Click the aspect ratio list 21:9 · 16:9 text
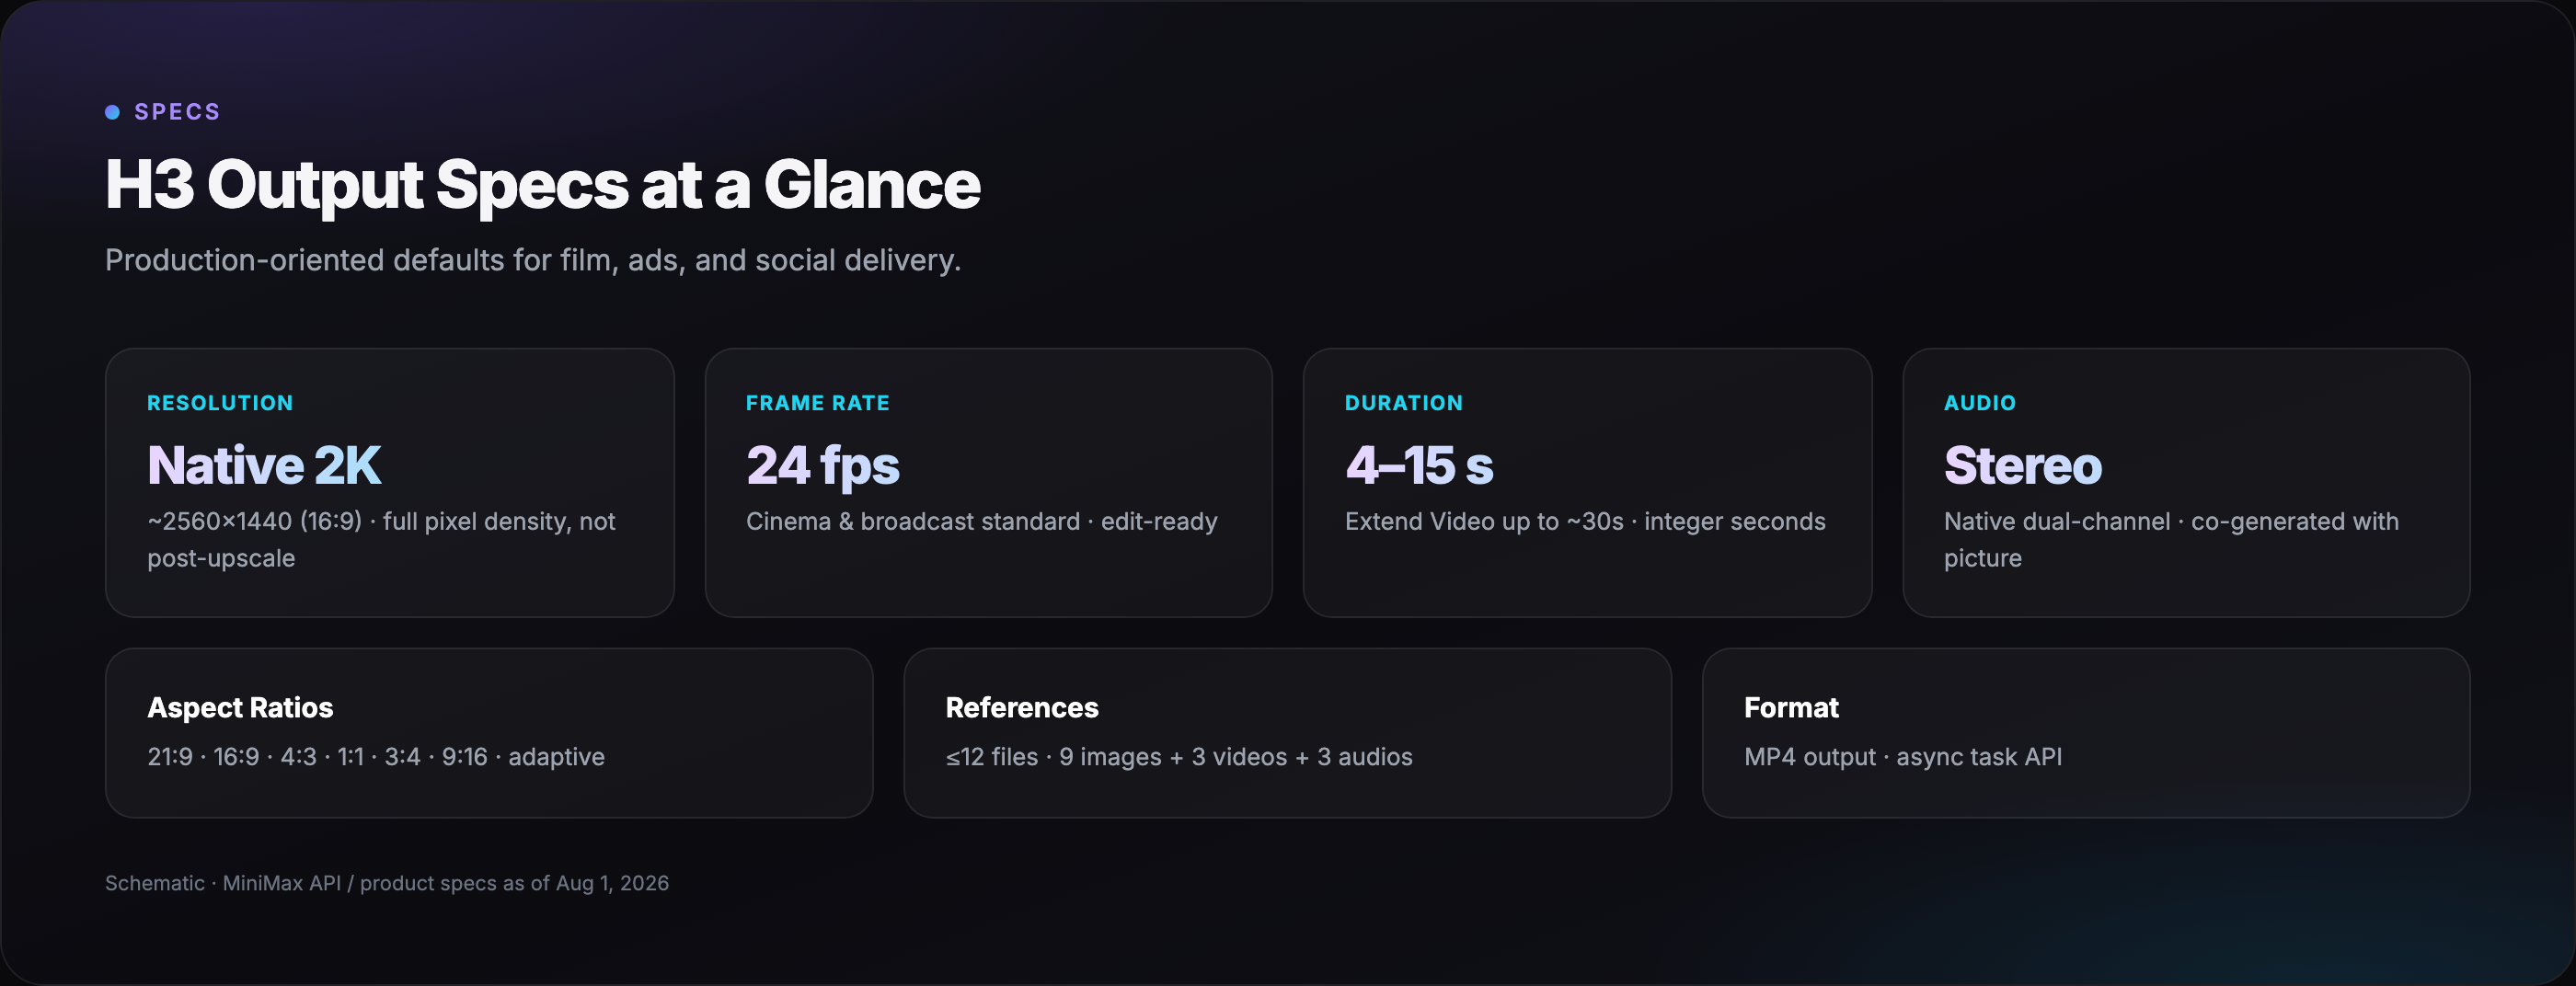The width and height of the screenshot is (2576, 986). pos(375,757)
